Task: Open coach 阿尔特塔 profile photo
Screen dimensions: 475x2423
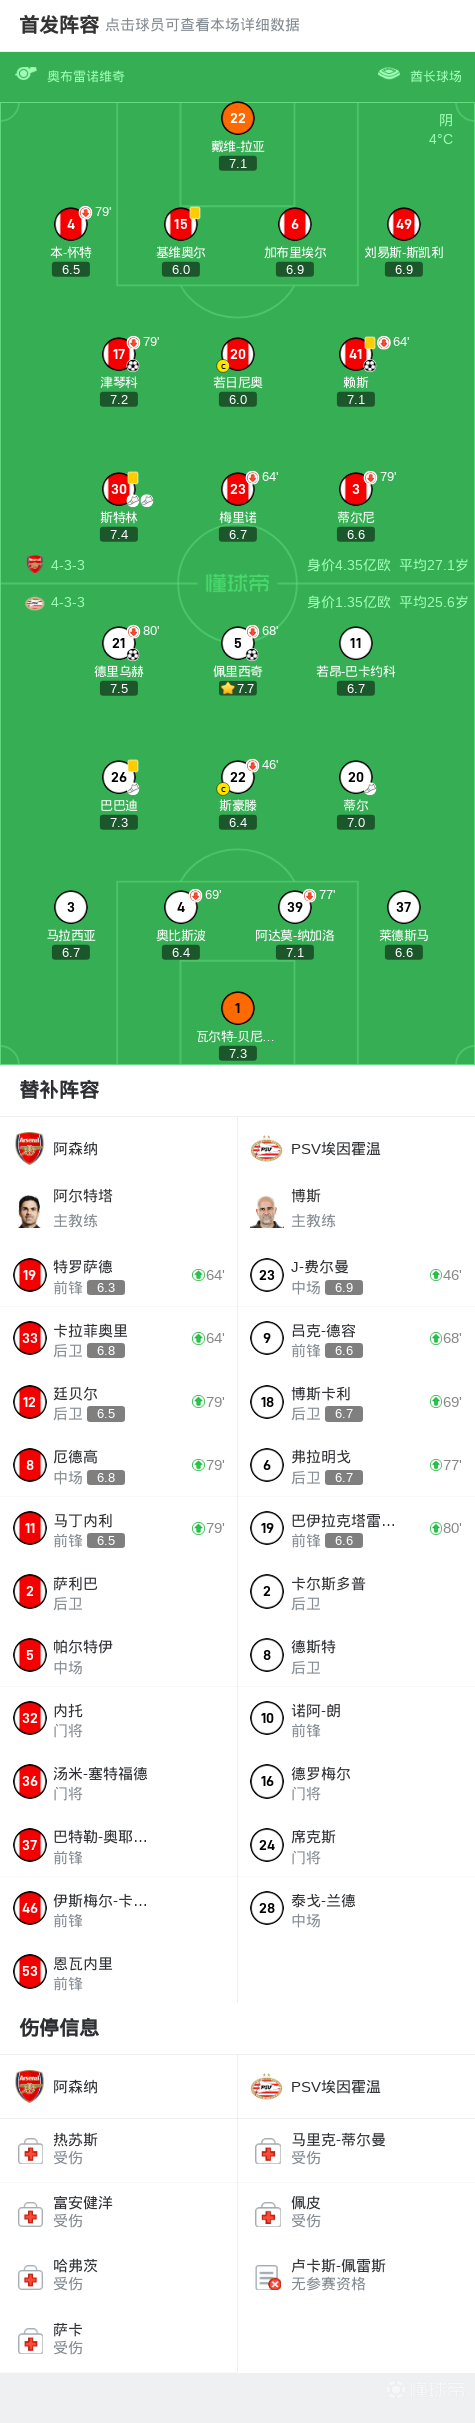Action: 30,1209
